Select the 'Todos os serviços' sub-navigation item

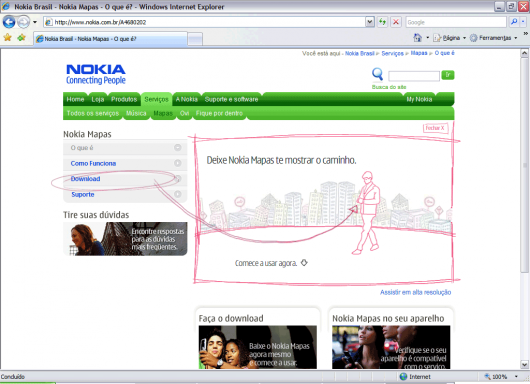(93, 113)
